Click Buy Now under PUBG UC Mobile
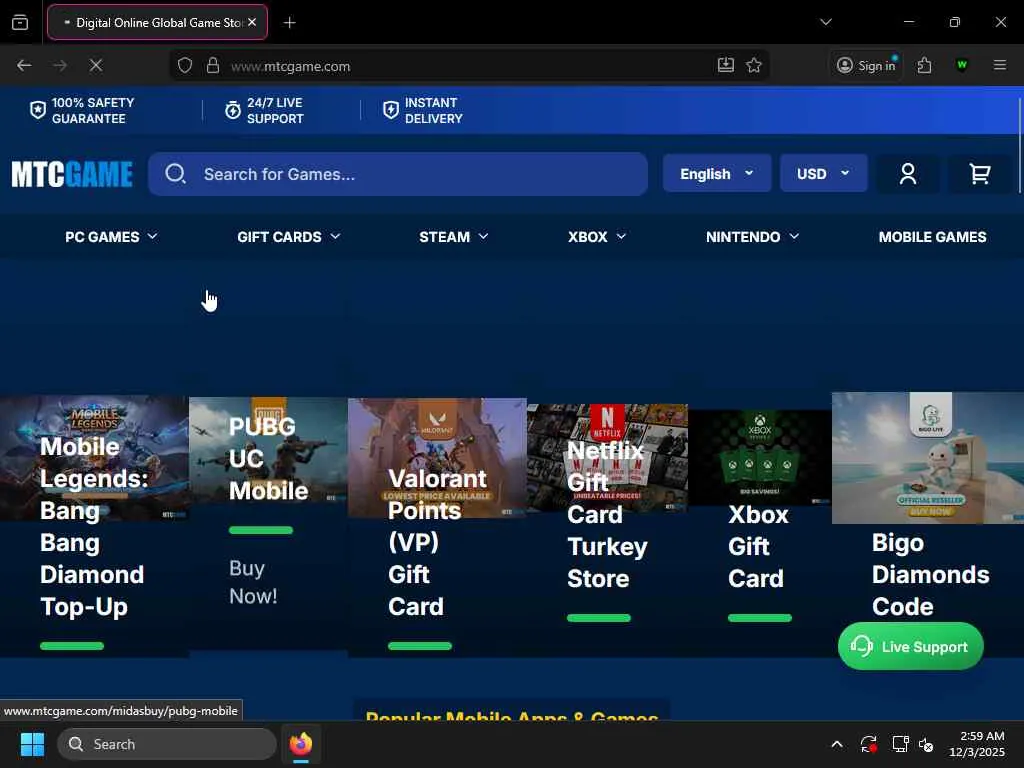Viewport: 1024px width, 768px height. [253, 582]
